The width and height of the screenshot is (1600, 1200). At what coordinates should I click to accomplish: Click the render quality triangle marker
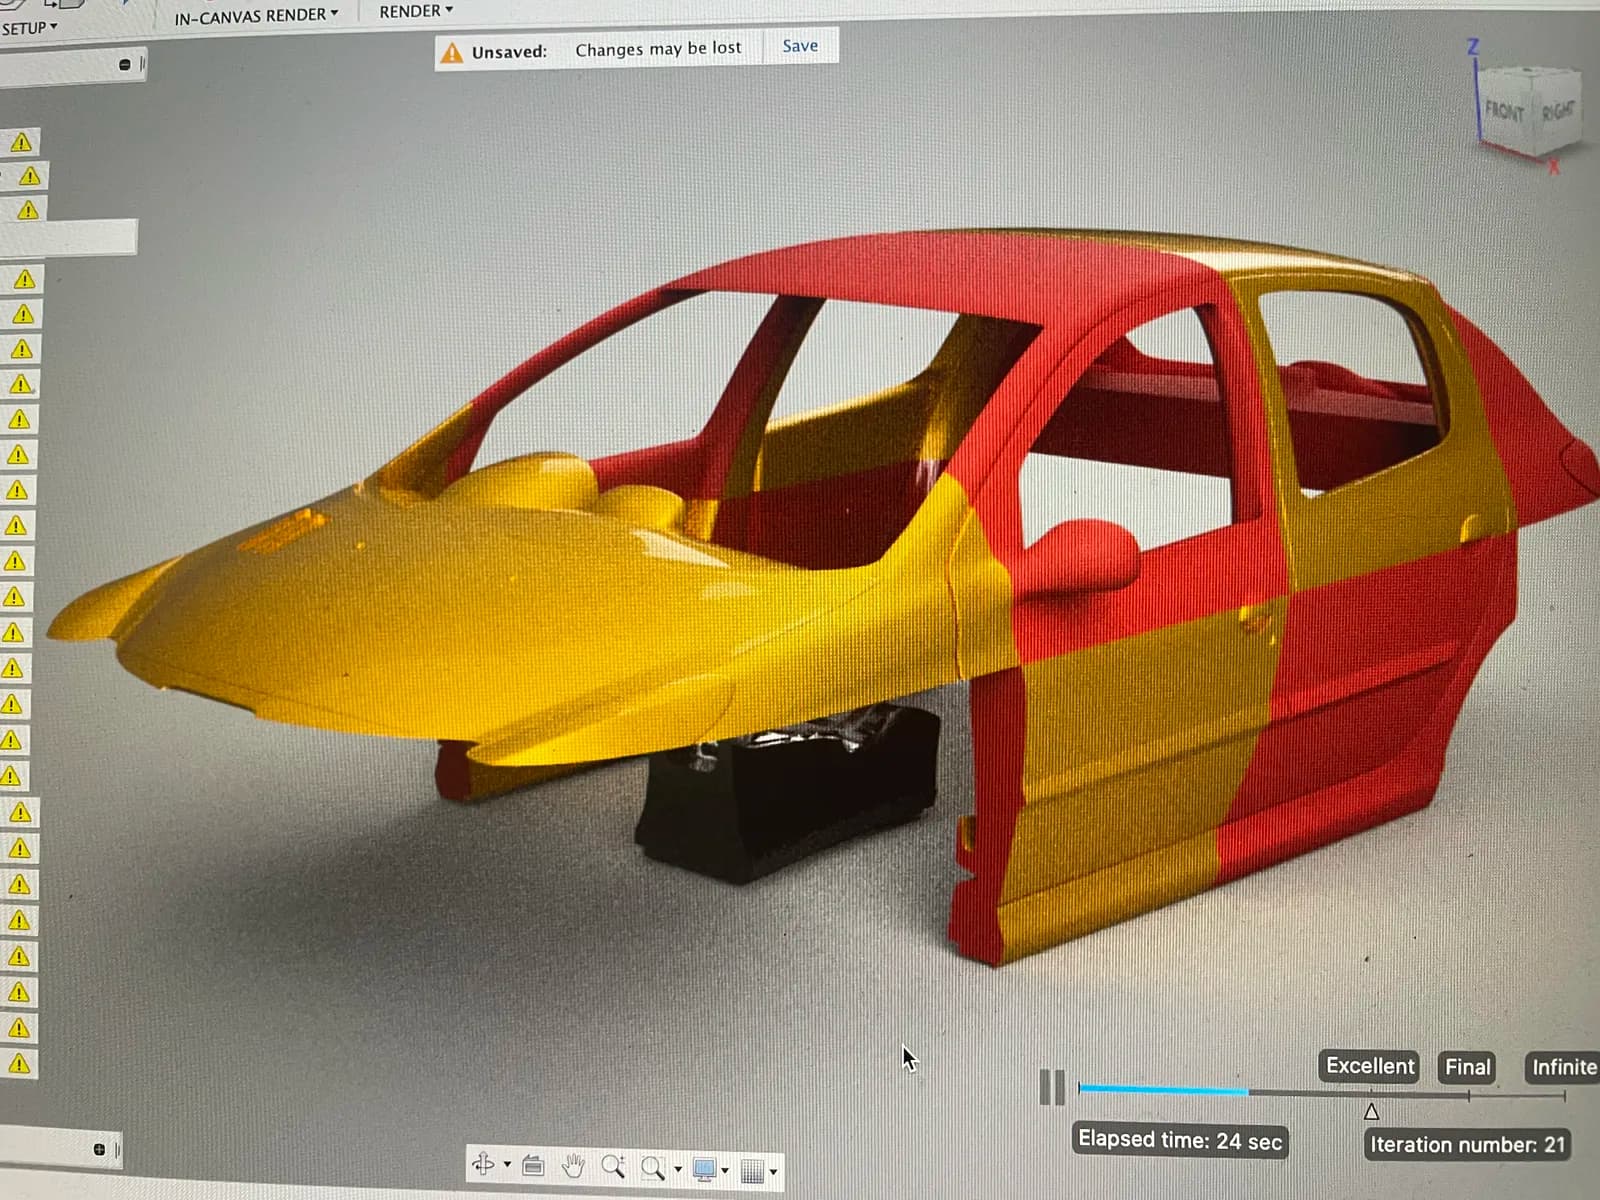1371,1112
